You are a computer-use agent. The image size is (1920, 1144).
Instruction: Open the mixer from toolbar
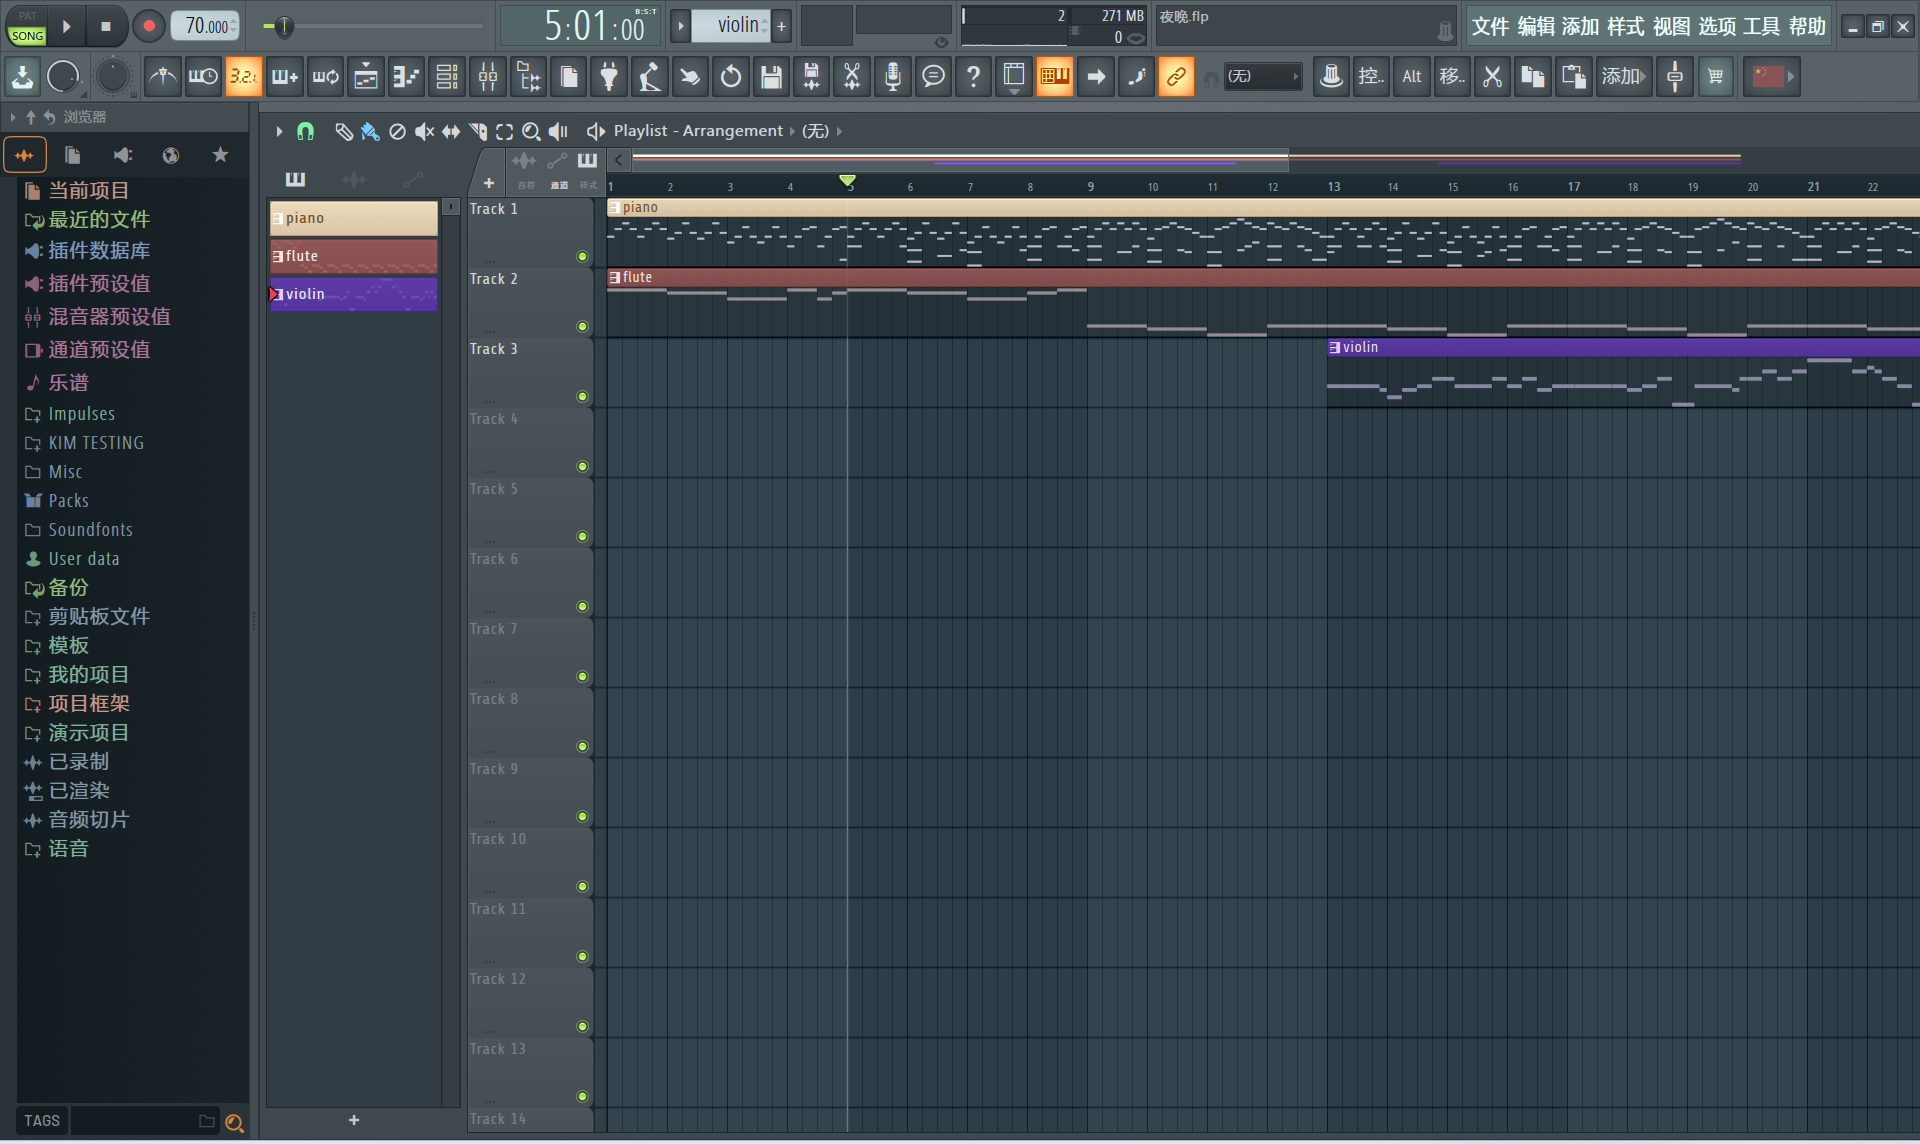488,77
